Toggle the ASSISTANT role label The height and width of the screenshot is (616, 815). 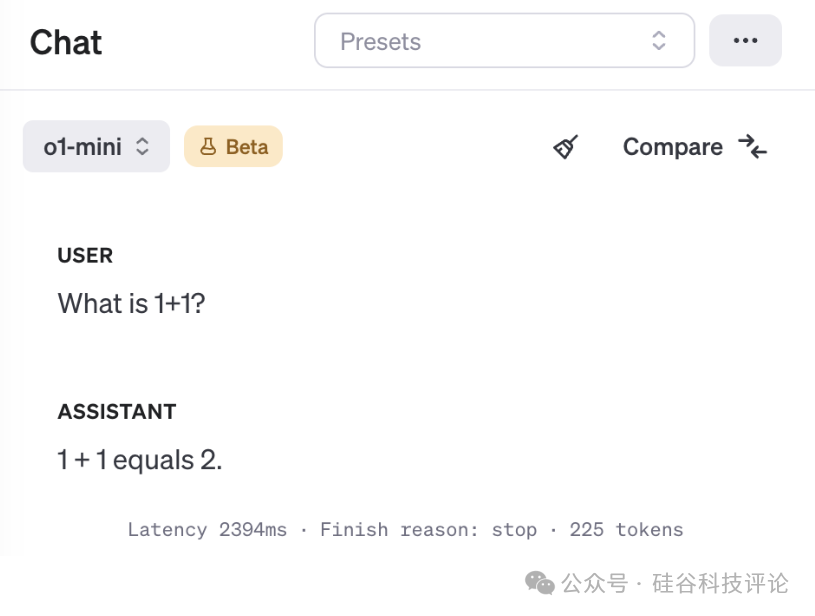click(x=116, y=412)
